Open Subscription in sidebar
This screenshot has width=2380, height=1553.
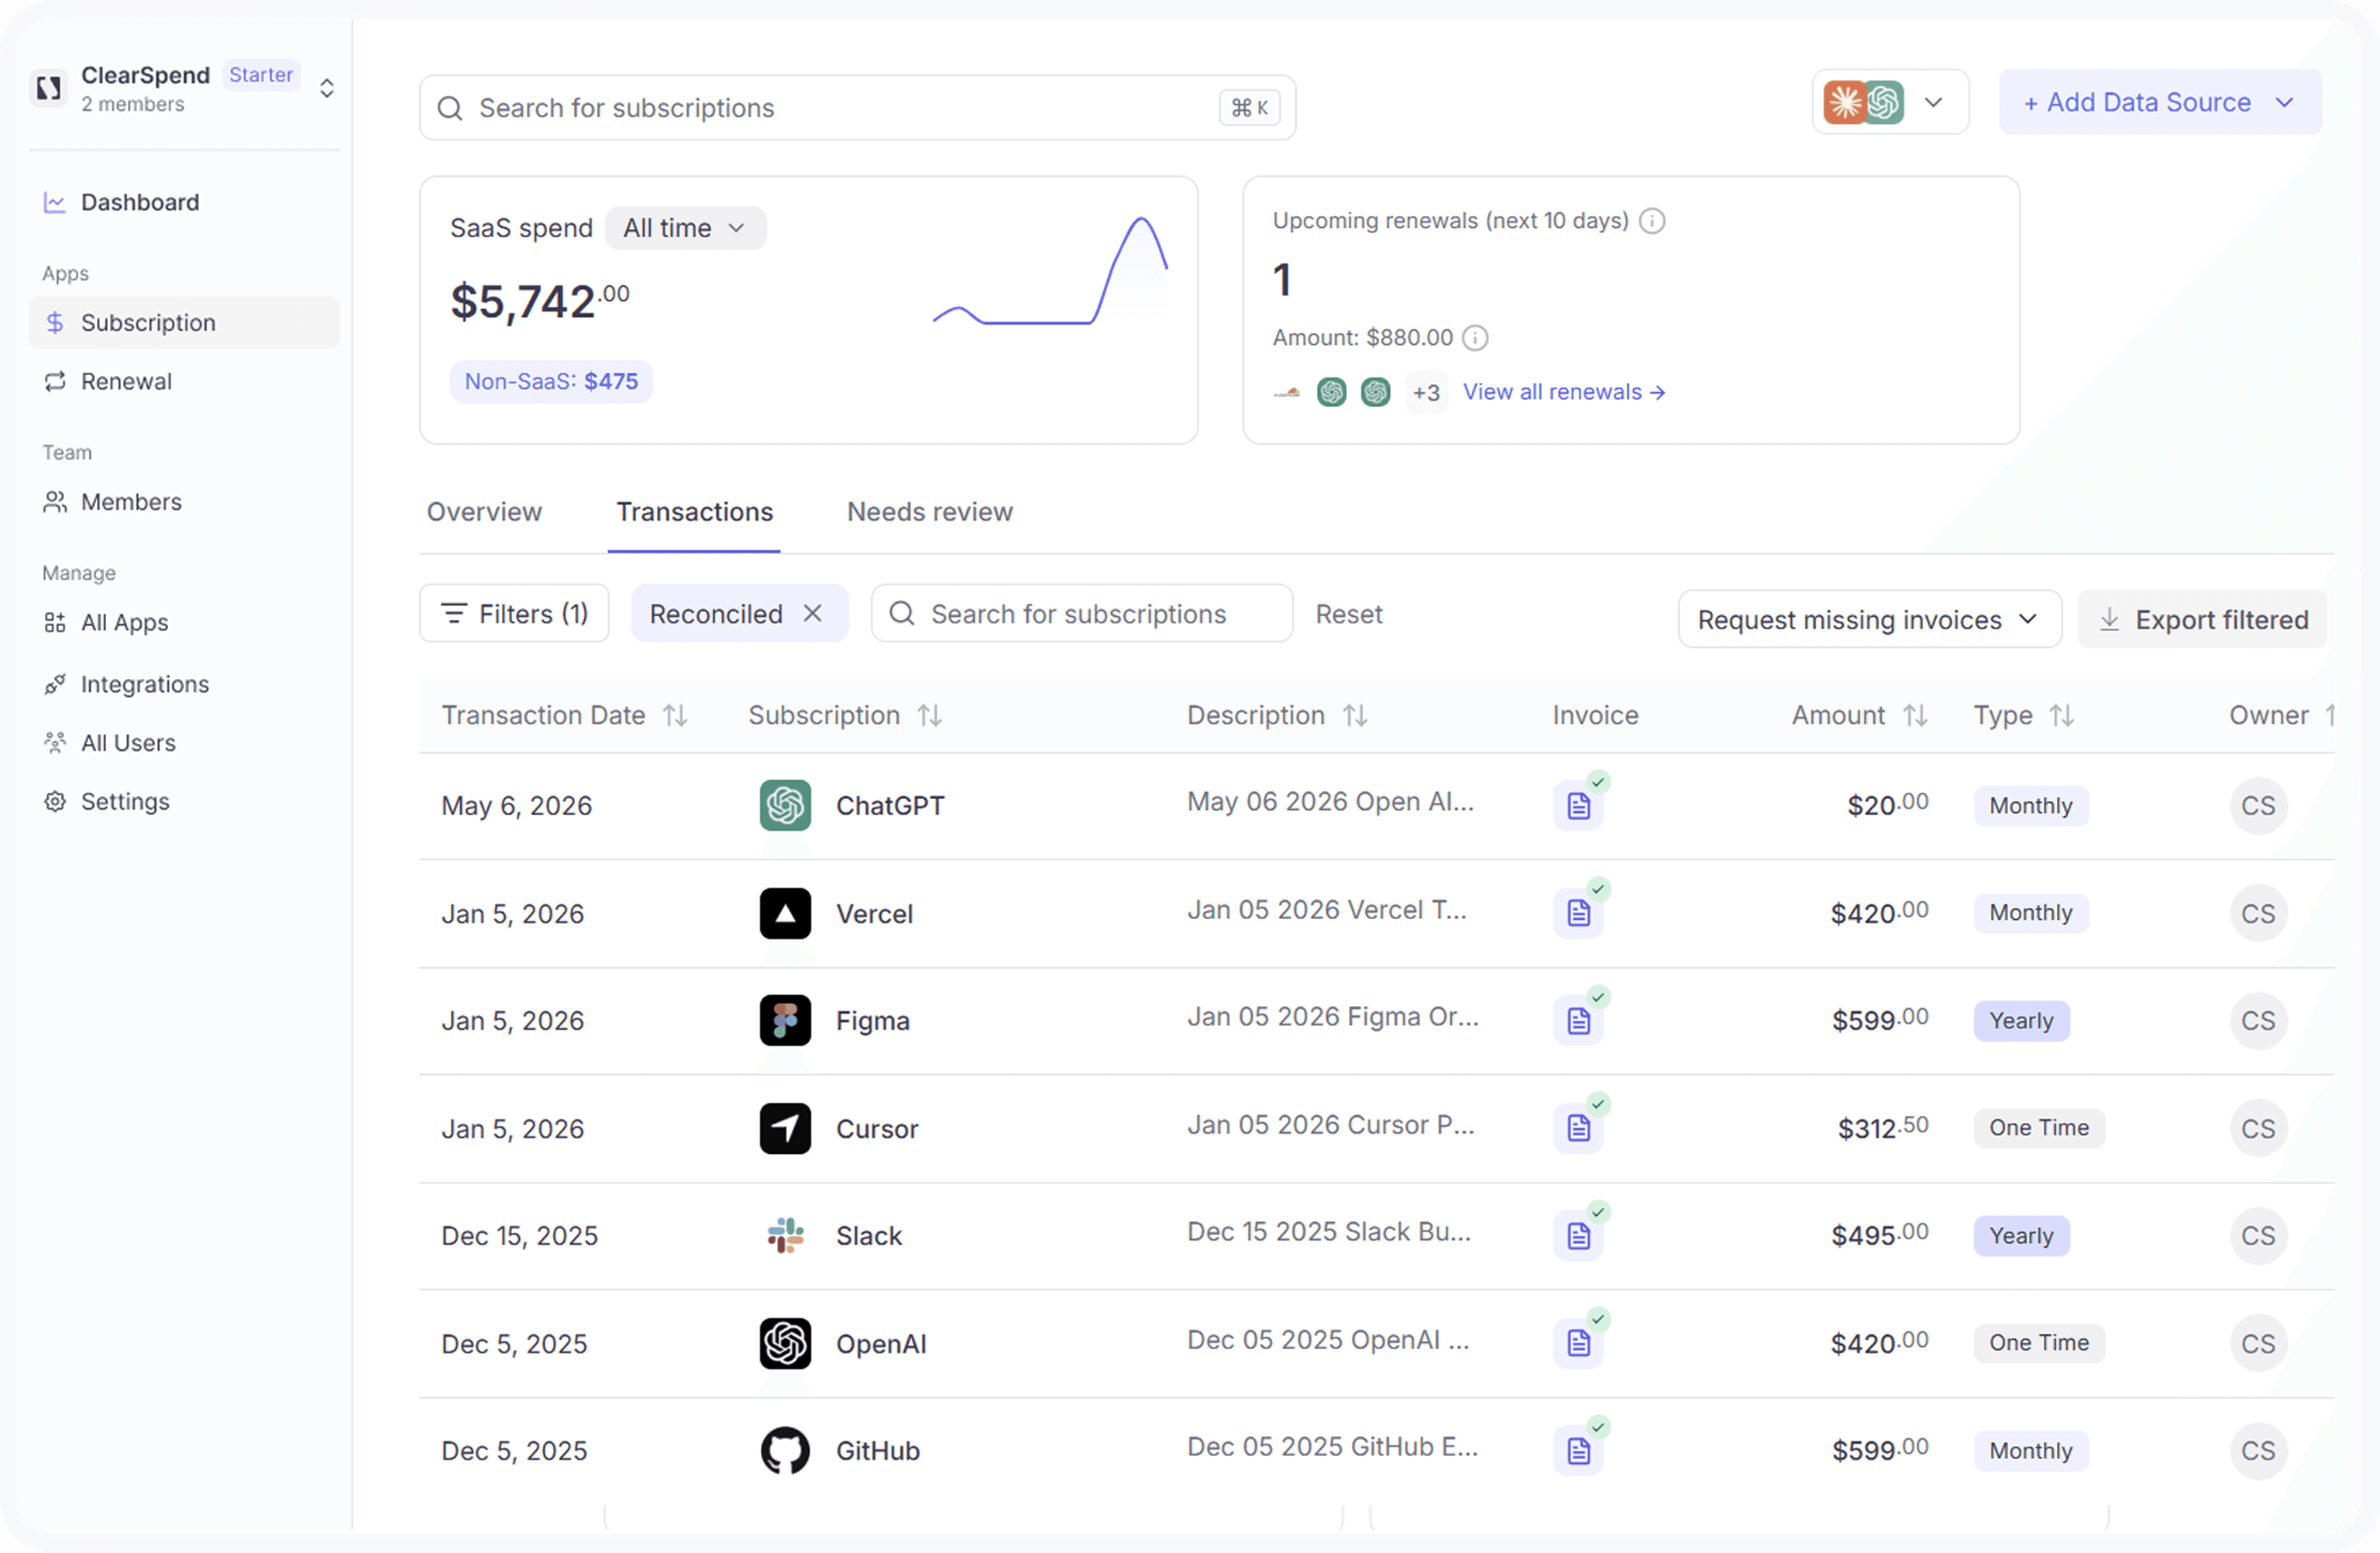click(185, 322)
